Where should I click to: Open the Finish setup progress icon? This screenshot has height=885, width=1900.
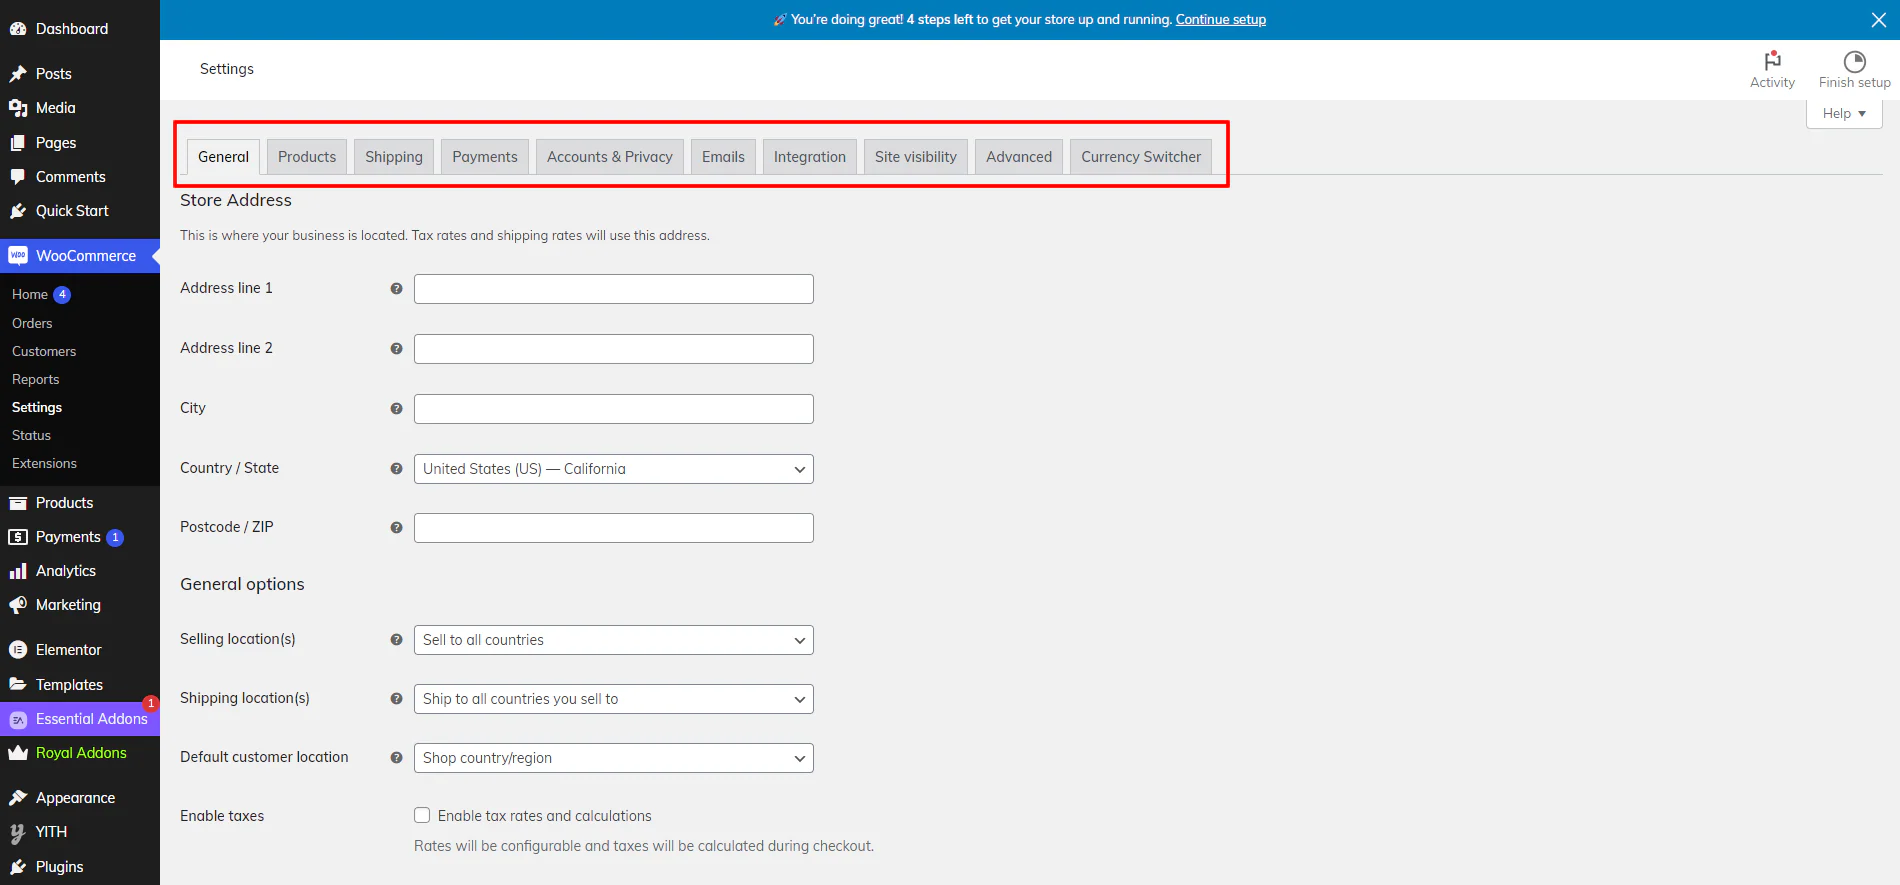pyautogui.click(x=1854, y=61)
